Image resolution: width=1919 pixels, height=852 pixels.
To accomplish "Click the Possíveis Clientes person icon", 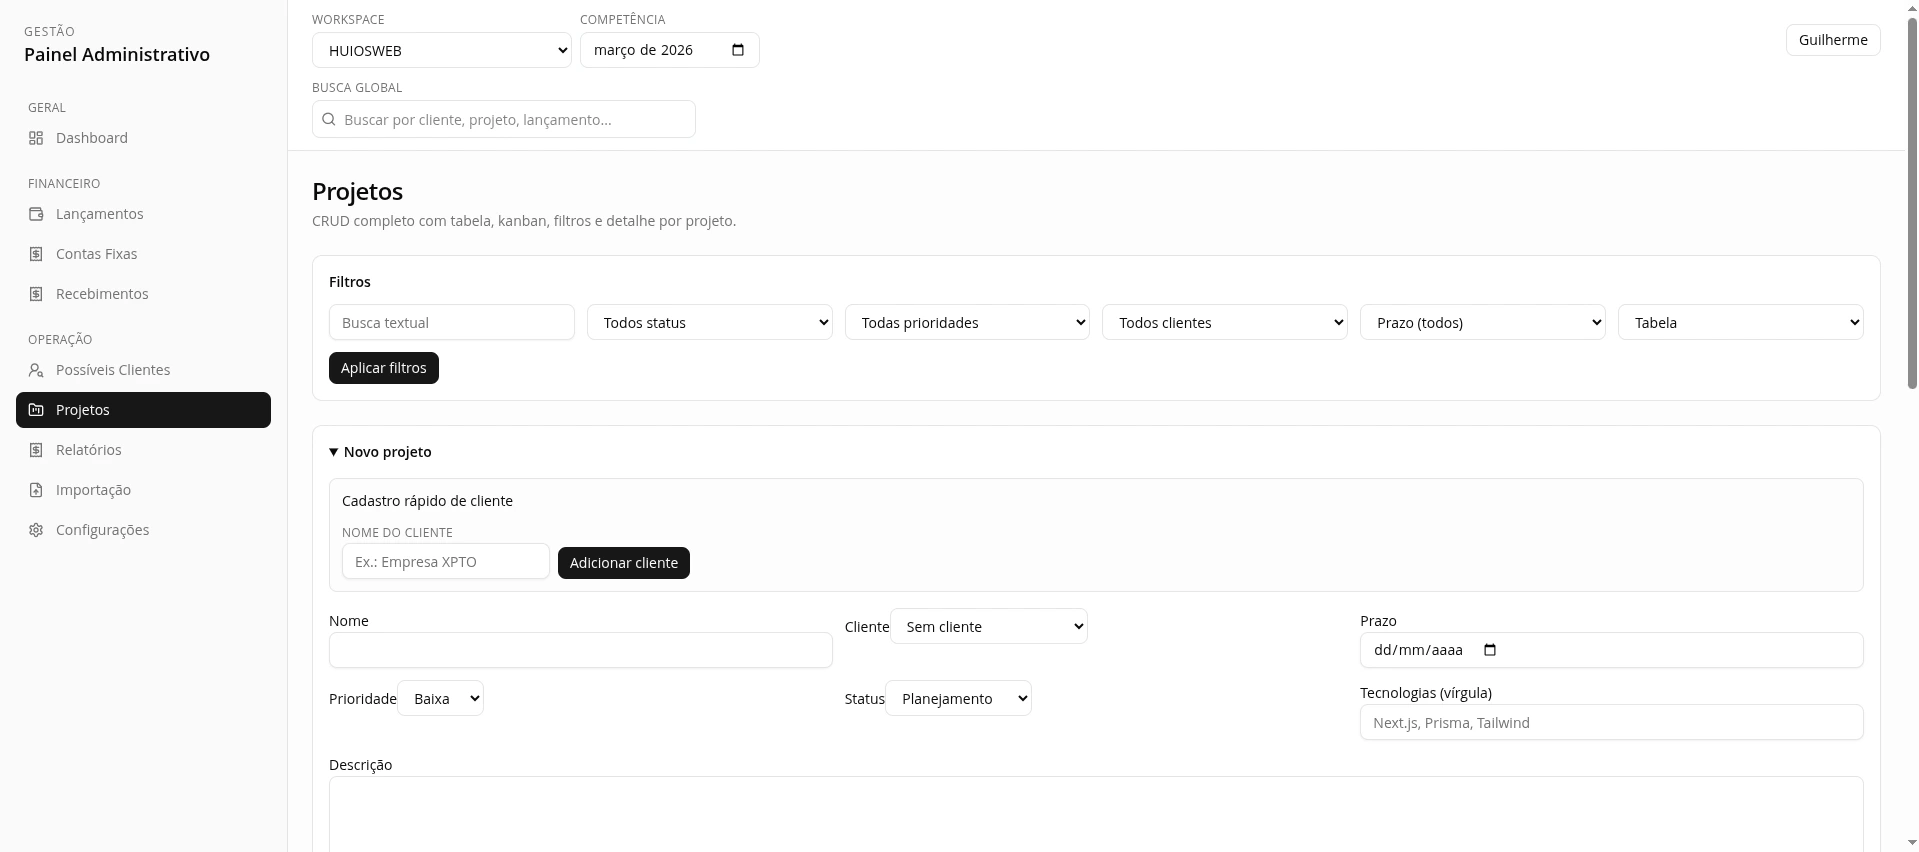I will point(36,370).
